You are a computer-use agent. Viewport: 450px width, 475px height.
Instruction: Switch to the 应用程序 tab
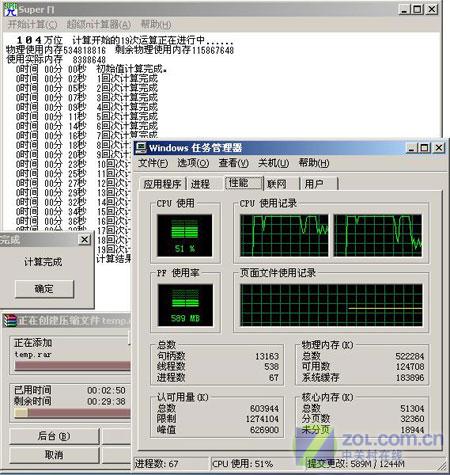coord(162,184)
